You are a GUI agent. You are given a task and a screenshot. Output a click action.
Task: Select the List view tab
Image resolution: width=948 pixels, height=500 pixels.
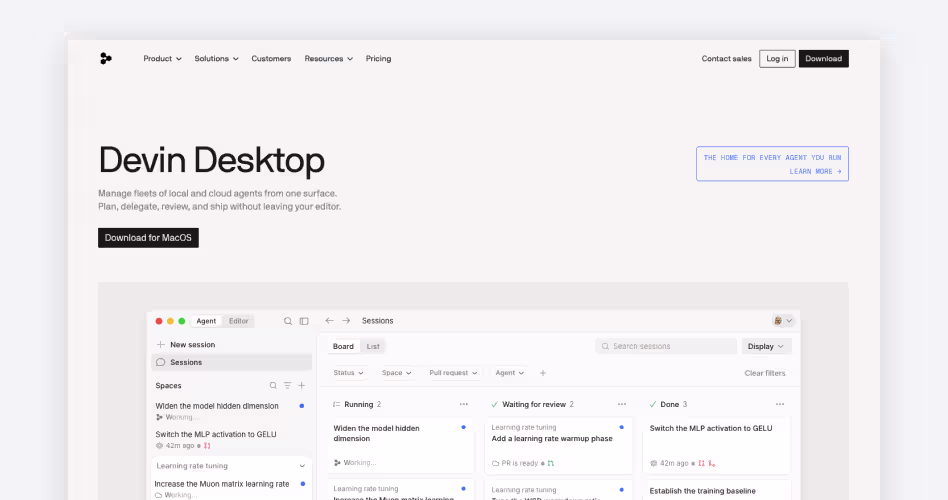[373, 346]
